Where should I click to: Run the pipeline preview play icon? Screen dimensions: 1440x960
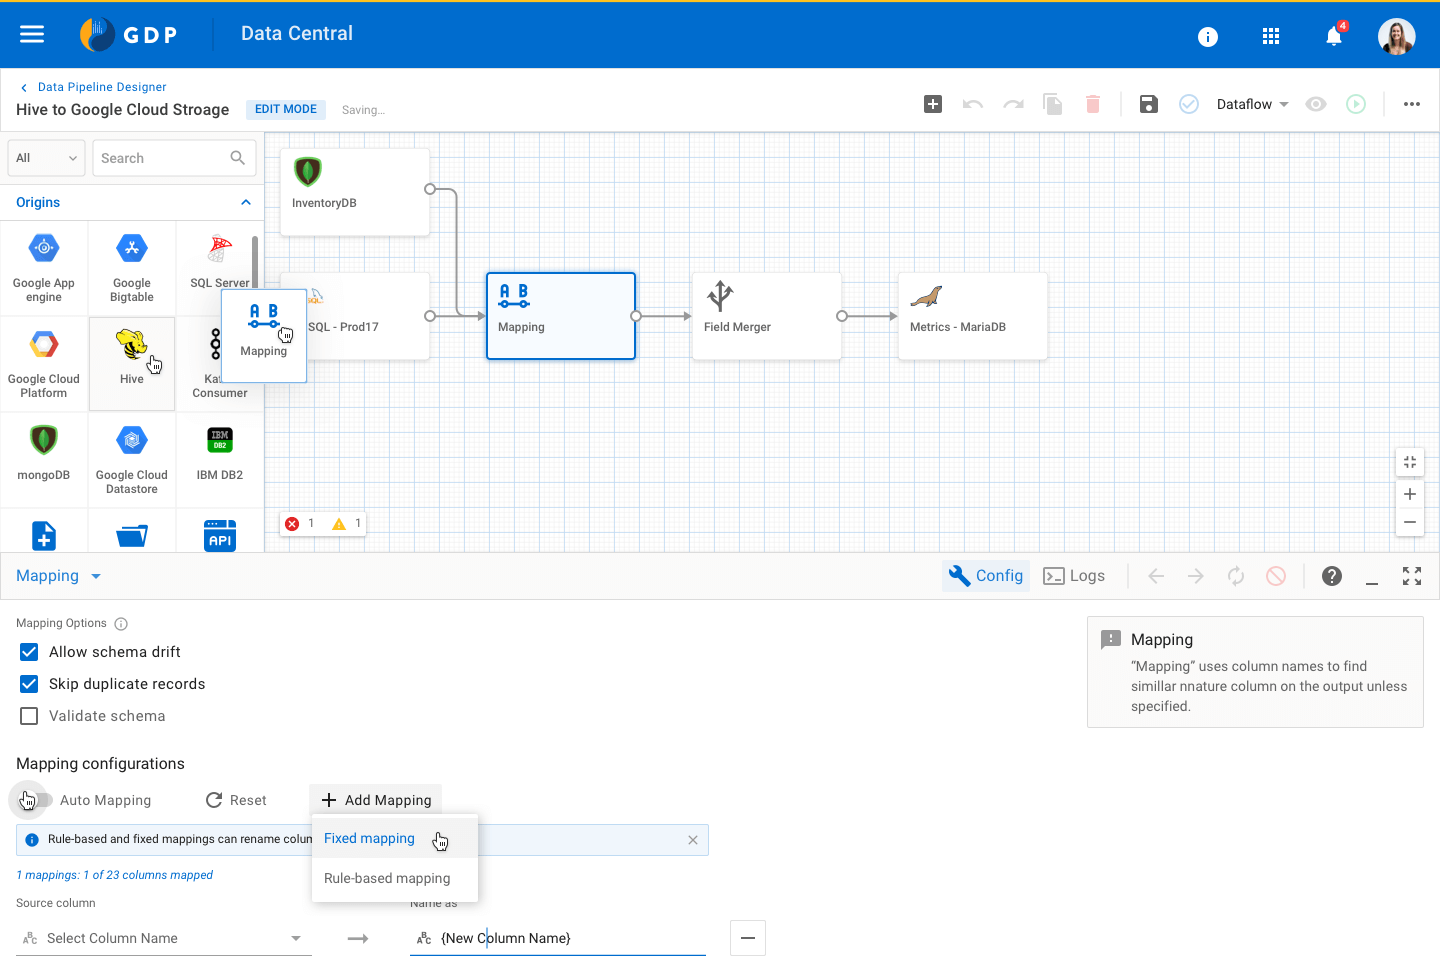point(1356,103)
